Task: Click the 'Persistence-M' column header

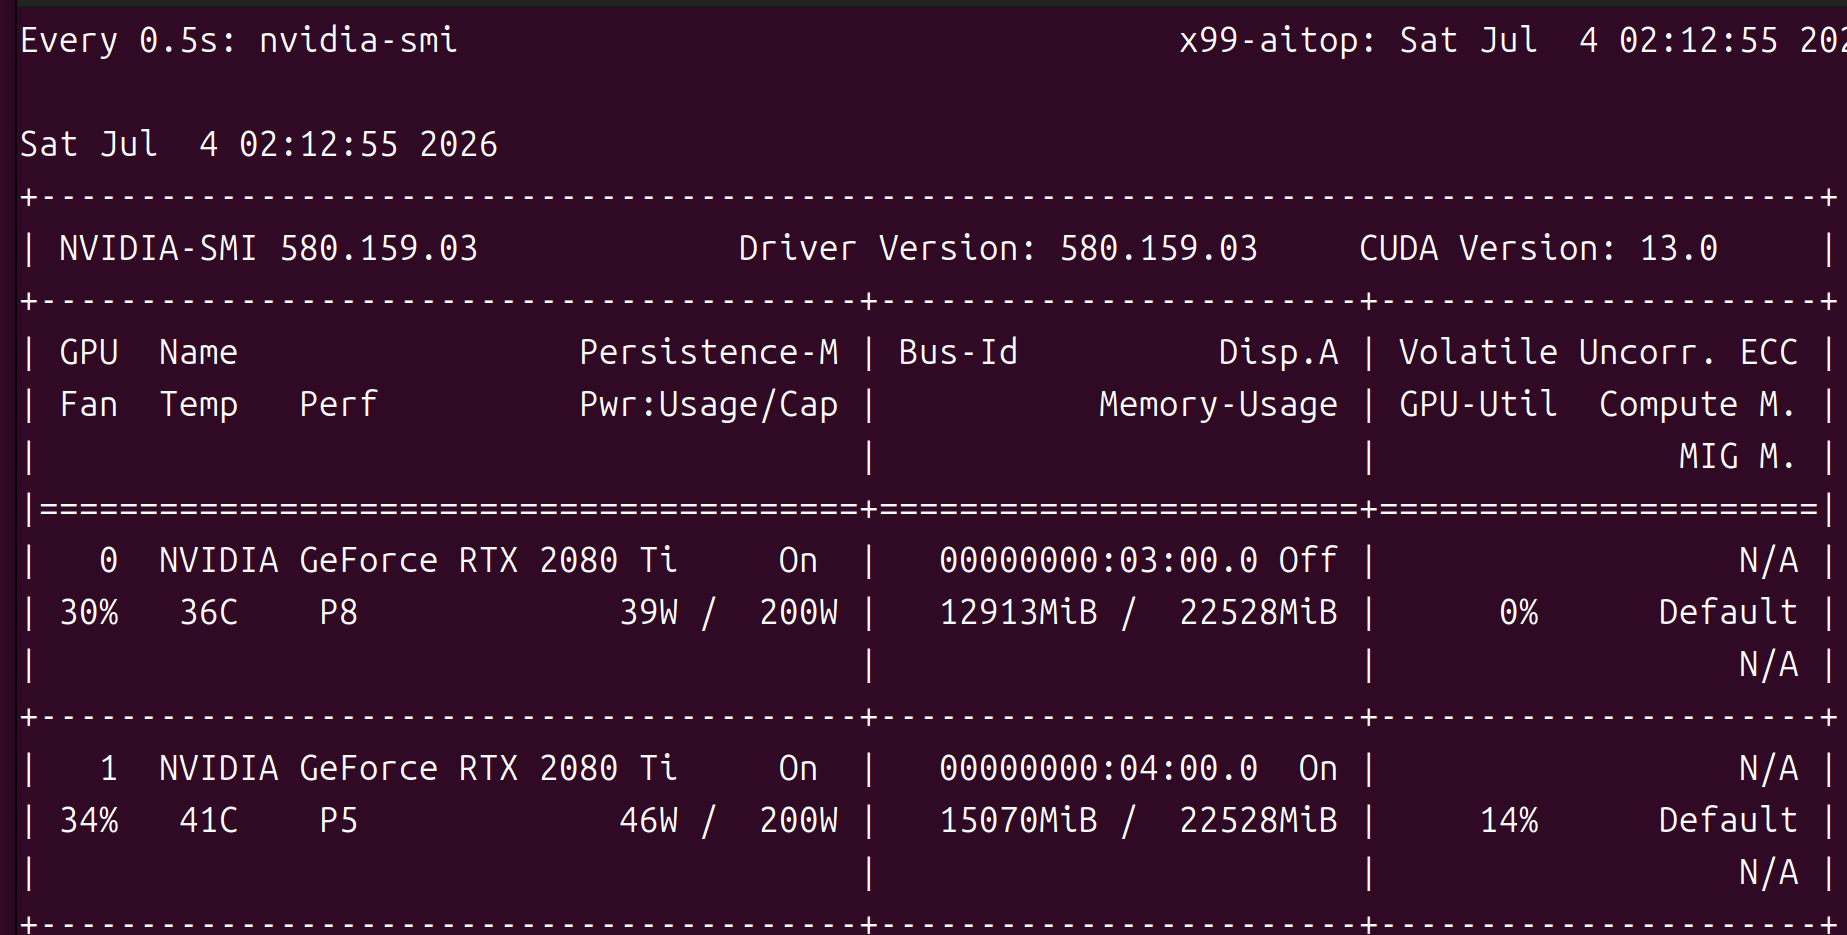Action: (x=708, y=352)
